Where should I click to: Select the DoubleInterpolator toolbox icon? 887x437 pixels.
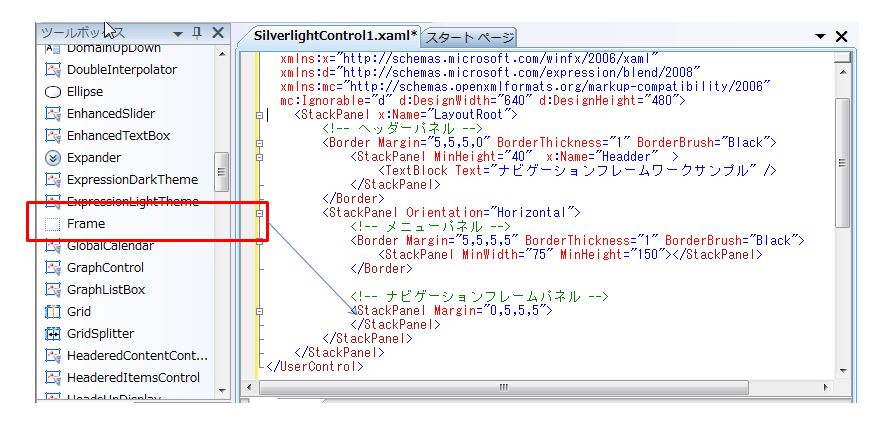tap(53, 70)
